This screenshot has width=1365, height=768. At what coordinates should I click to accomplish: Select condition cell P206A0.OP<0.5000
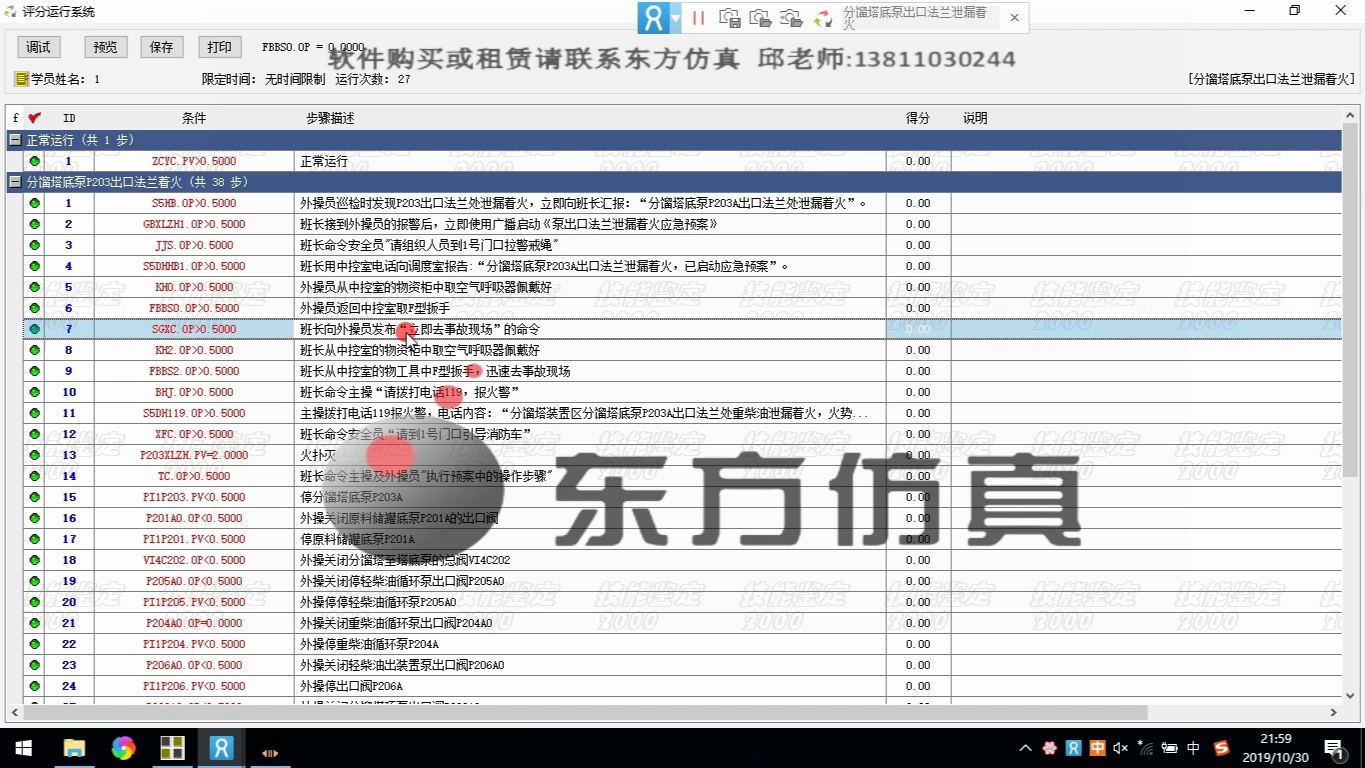point(194,665)
